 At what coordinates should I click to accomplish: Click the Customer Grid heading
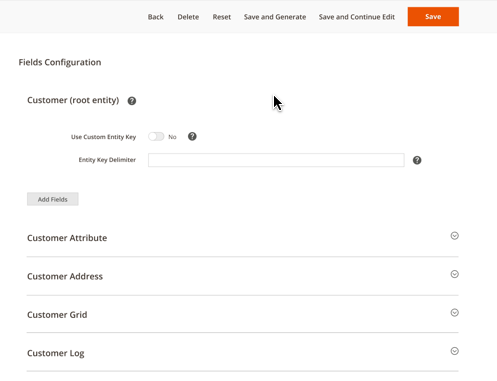point(57,315)
